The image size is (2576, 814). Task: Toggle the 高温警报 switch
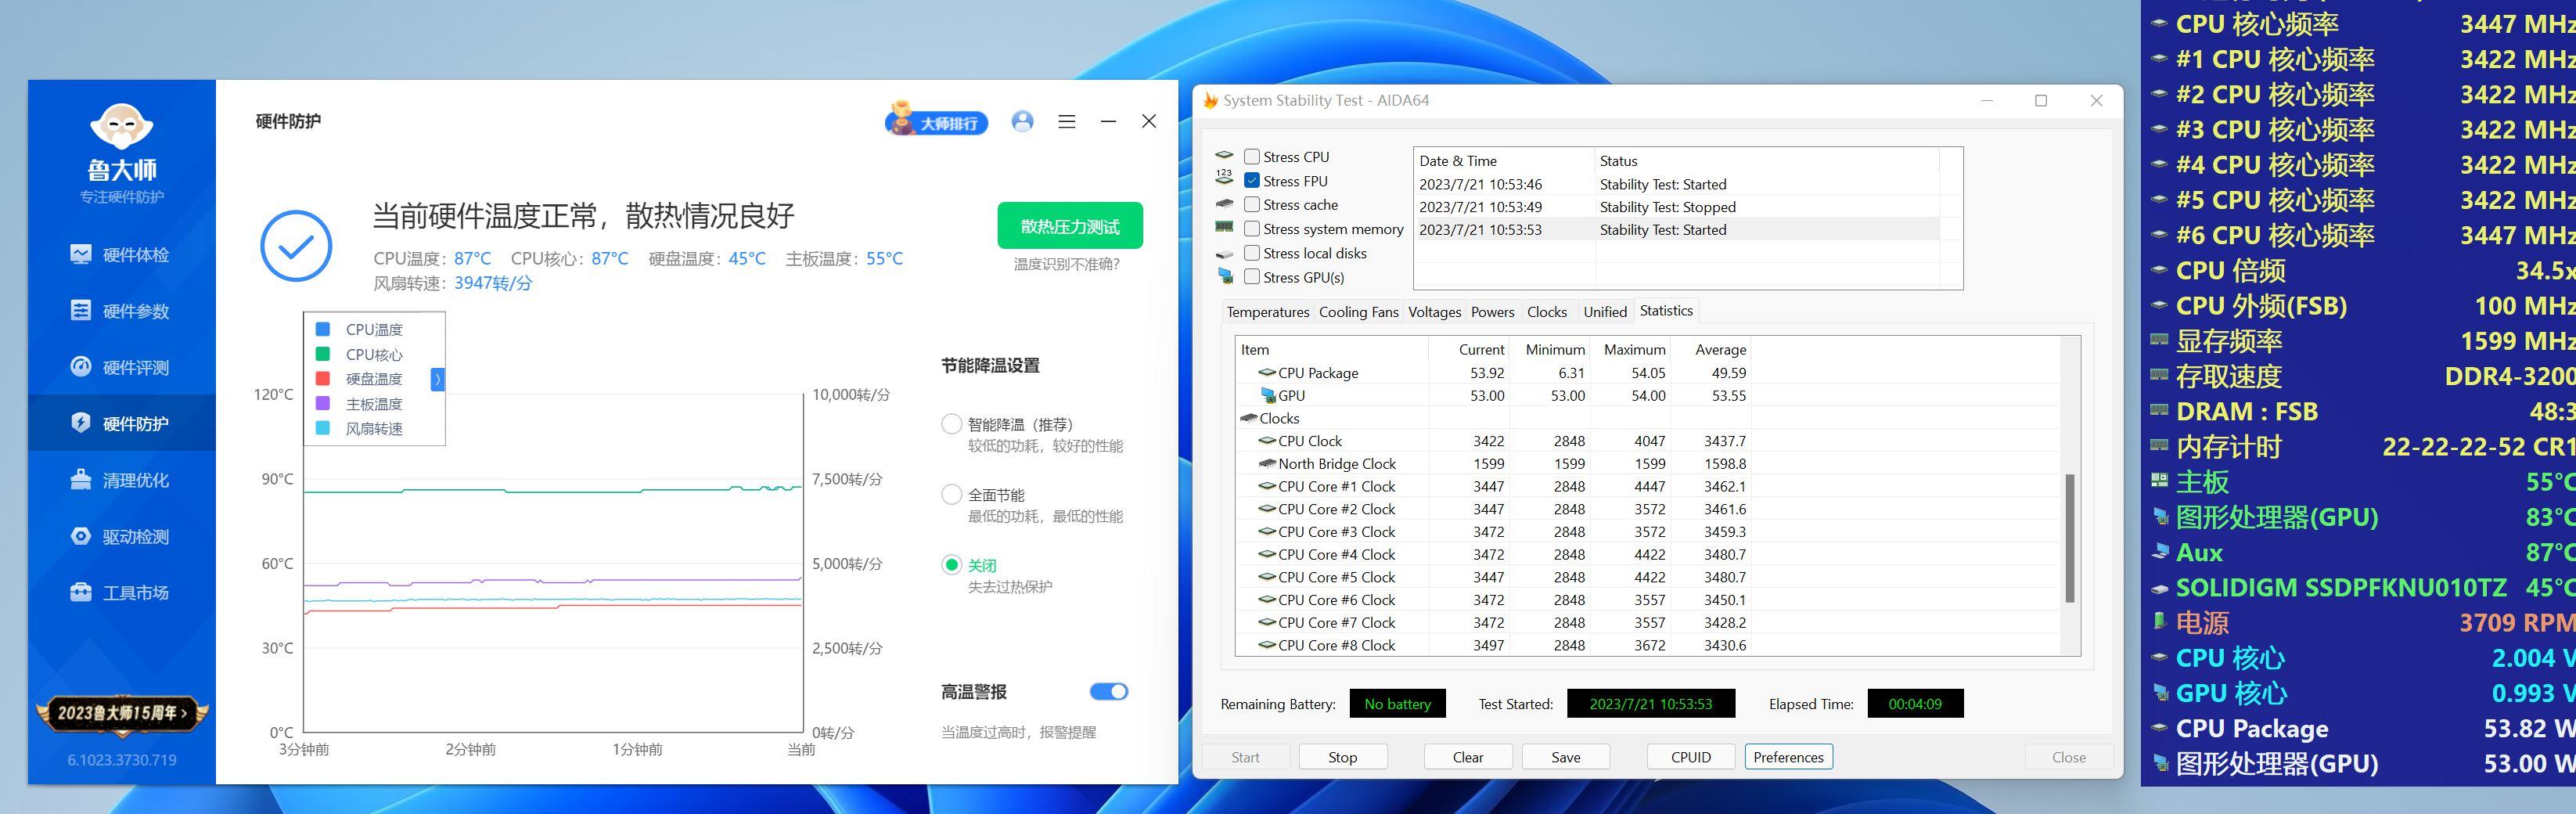(x=1108, y=691)
